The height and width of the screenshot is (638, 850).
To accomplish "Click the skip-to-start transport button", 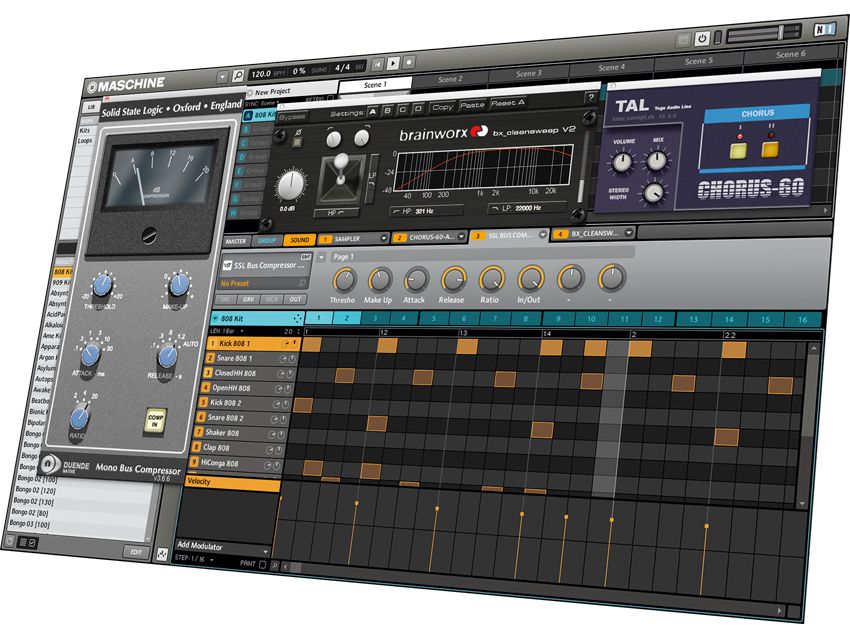I will coord(377,64).
